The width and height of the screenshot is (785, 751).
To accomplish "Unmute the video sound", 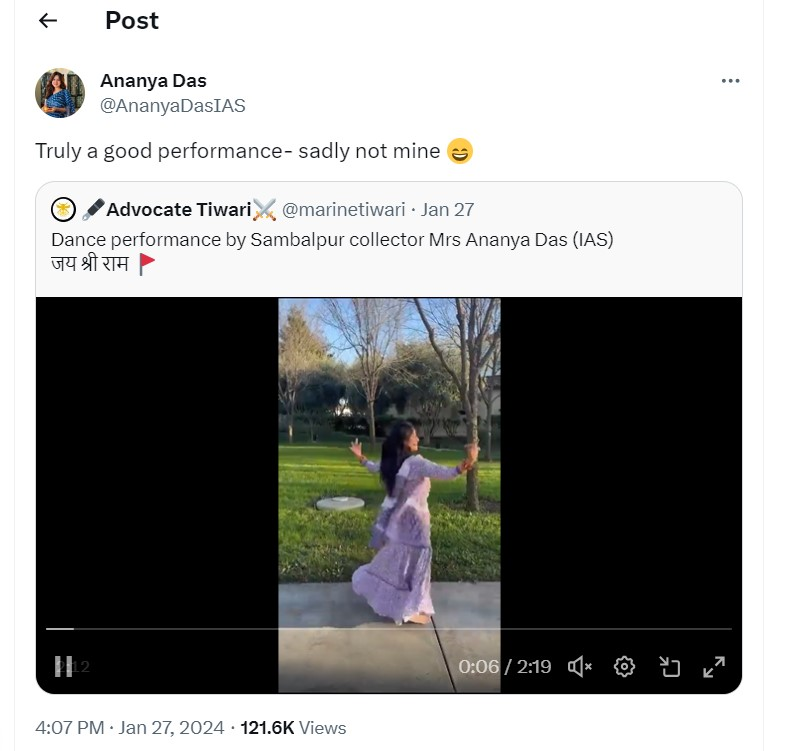I will point(580,666).
